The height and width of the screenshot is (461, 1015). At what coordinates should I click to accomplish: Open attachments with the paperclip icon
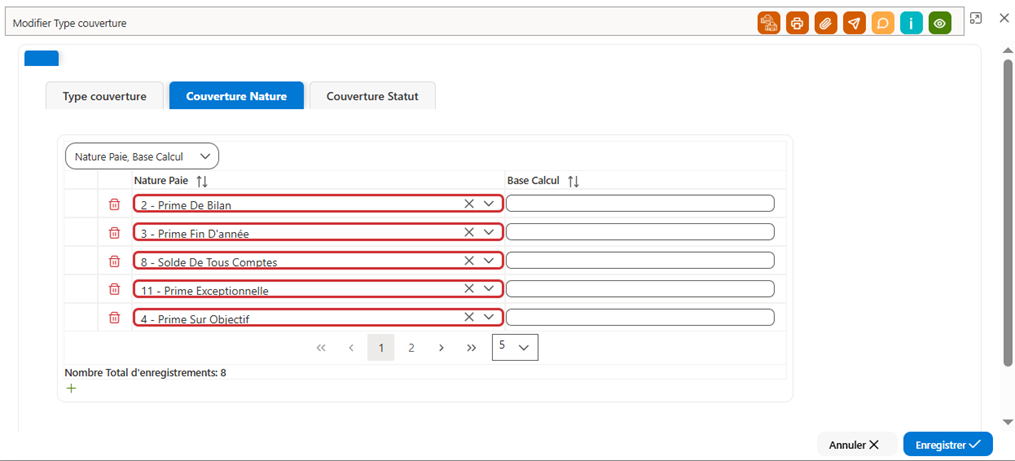pos(825,23)
